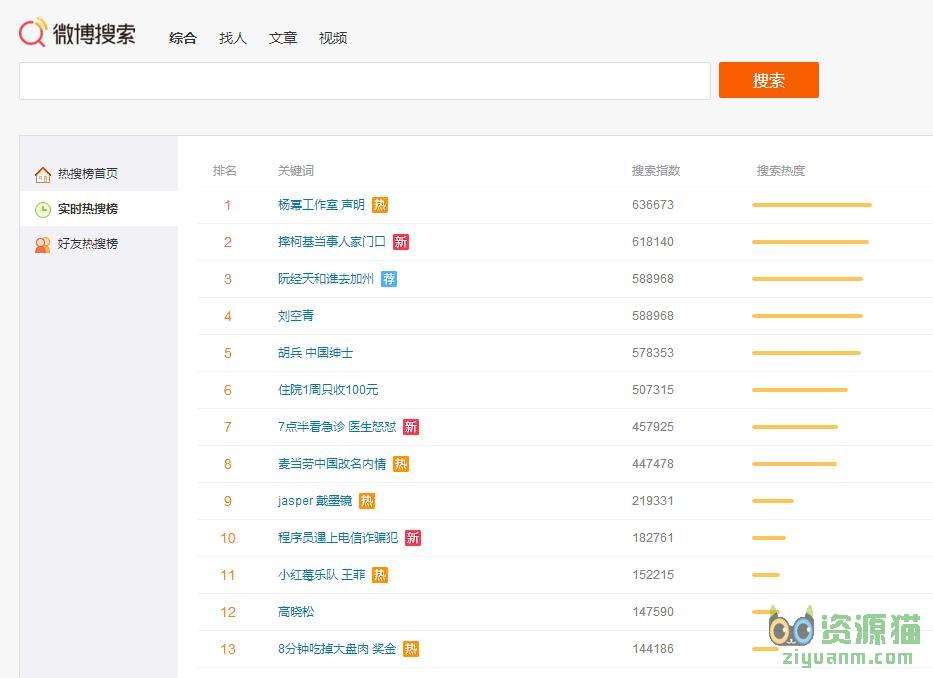Click rank number 5 beside 胡兵 中国绅士
This screenshot has height=678, width=933.
pos(227,353)
